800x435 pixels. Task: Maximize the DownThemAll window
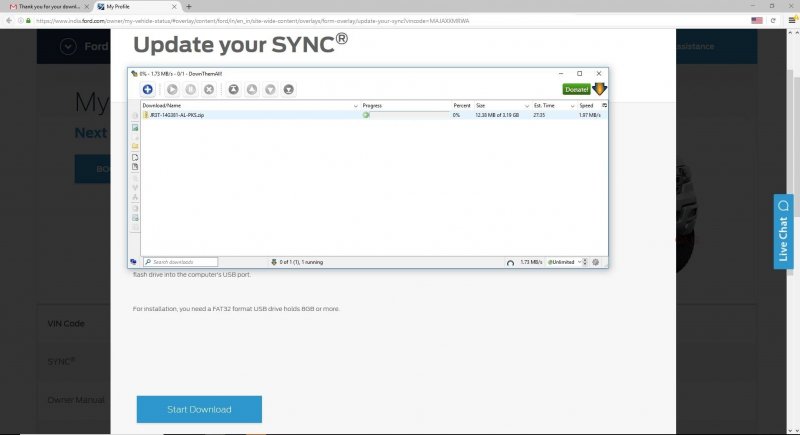pyautogui.click(x=580, y=73)
